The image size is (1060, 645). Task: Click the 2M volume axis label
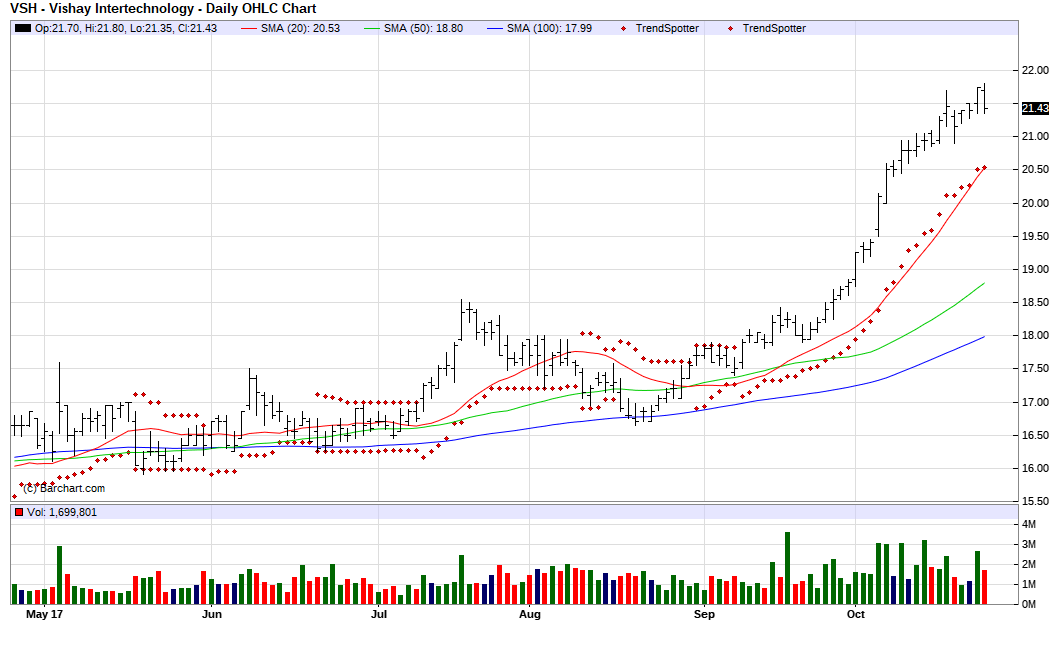tap(1029, 565)
